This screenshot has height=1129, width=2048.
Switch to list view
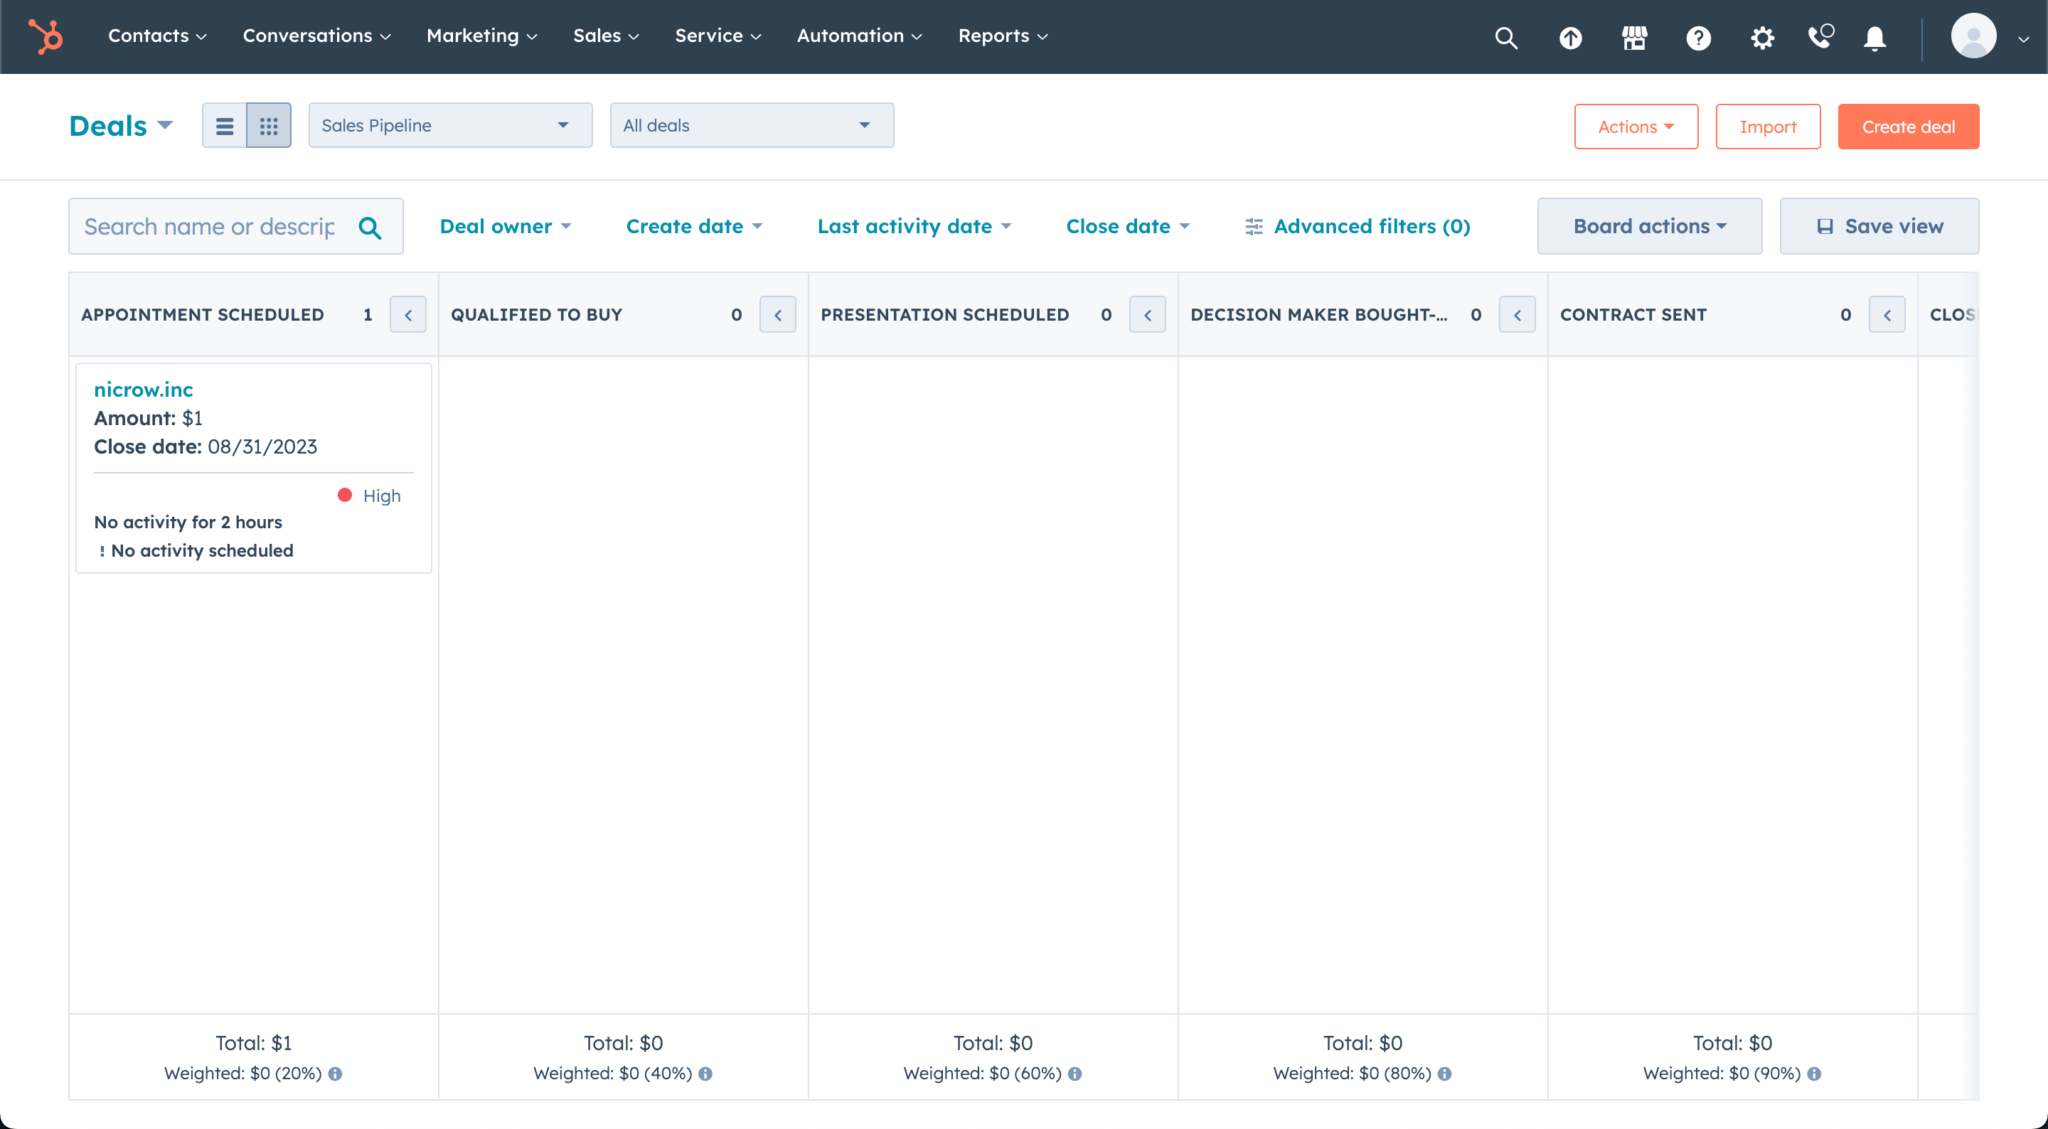[224, 125]
